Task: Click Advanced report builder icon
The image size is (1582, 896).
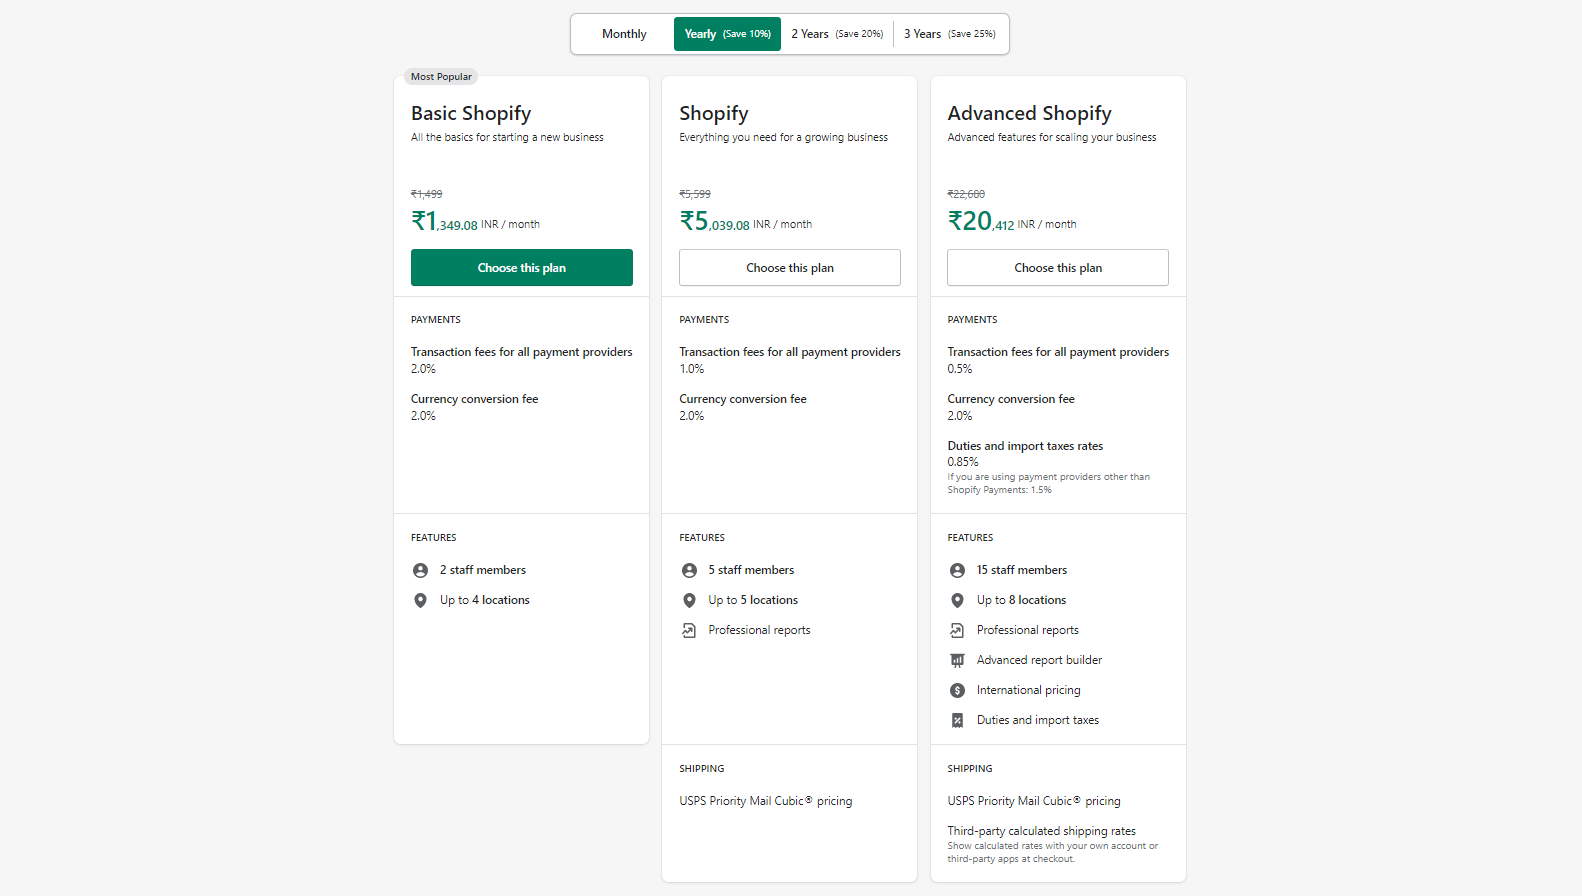Action: click(957, 660)
